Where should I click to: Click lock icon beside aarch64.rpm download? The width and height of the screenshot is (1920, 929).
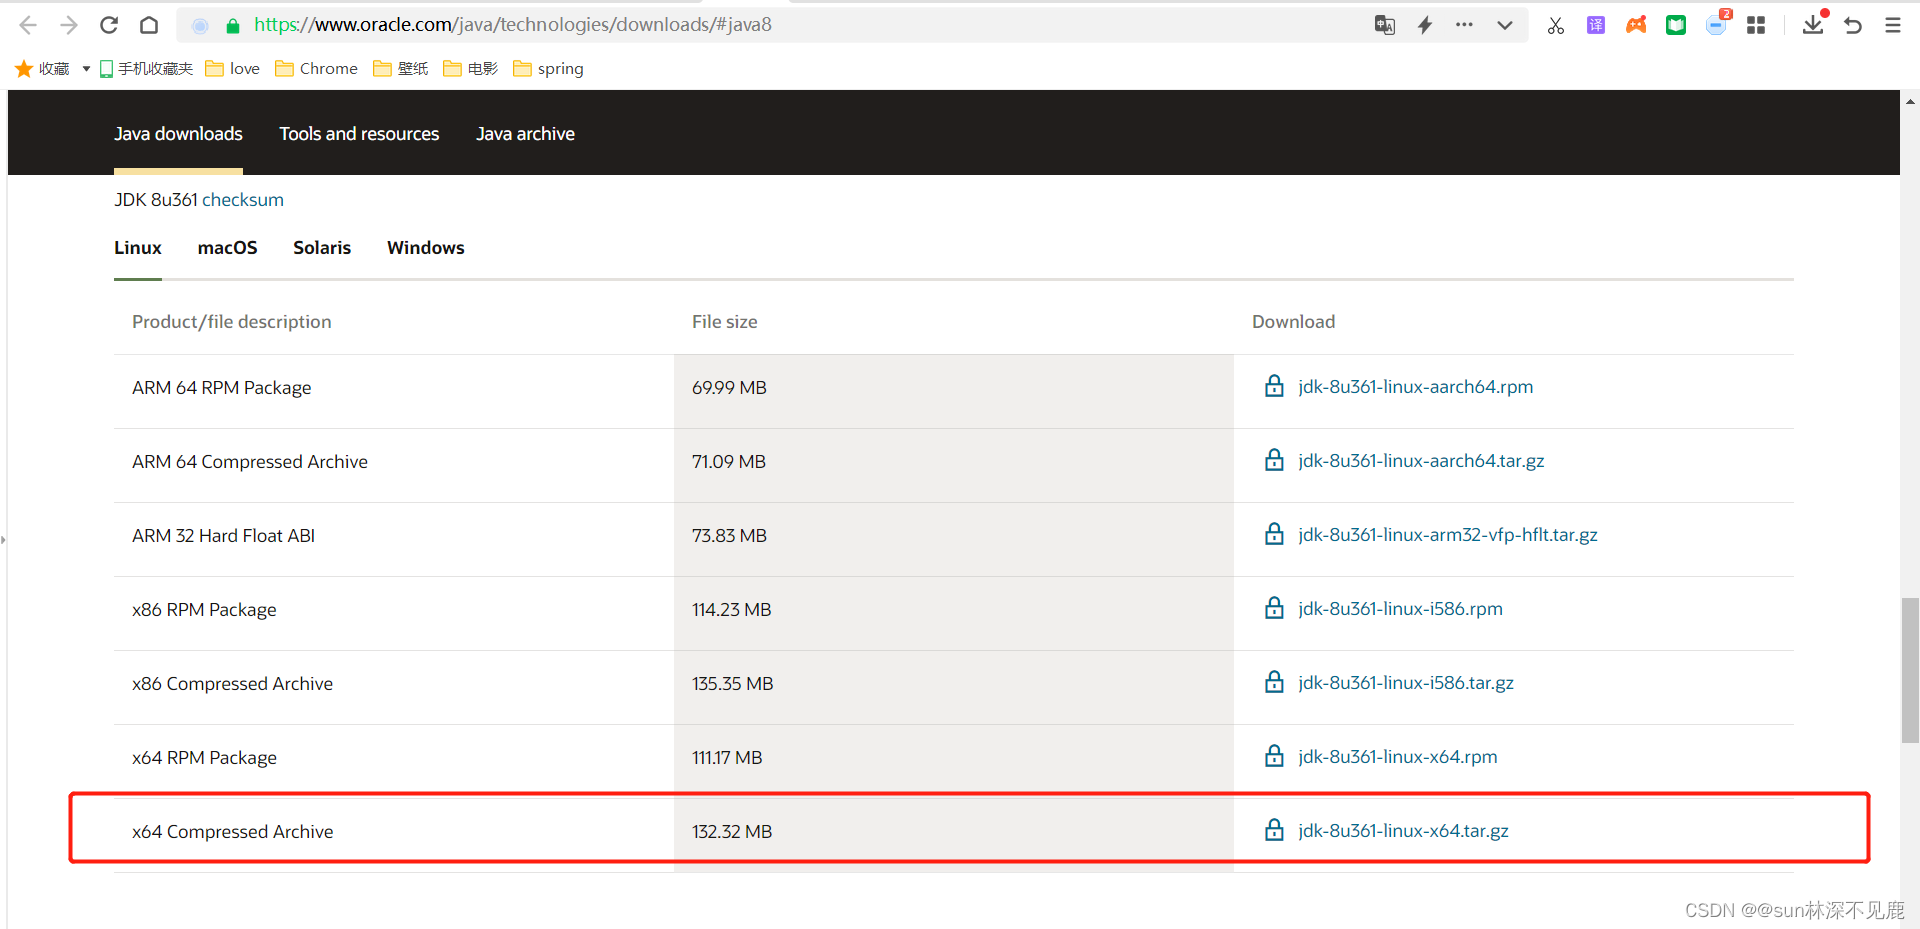tap(1274, 386)
